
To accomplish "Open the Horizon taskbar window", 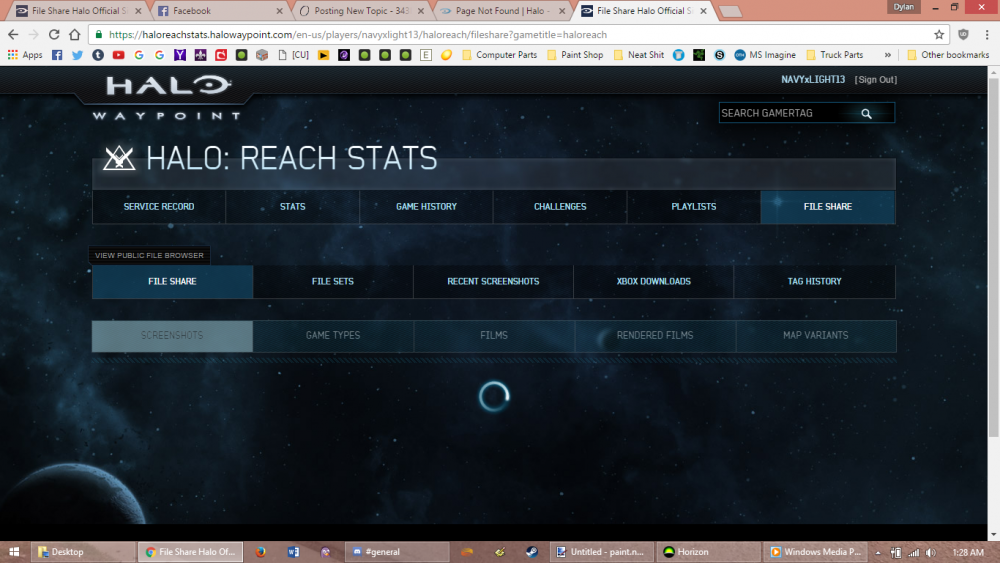I will (x=708, y=552).
